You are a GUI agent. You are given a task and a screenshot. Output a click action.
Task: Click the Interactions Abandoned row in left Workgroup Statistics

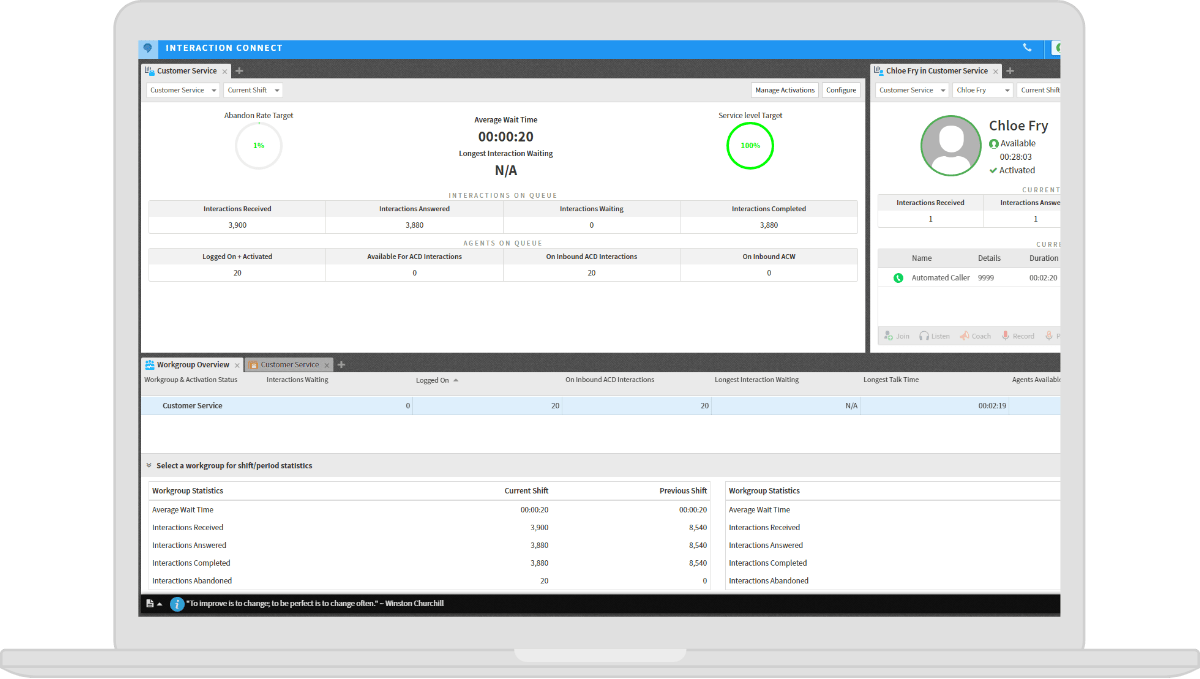pyautogui.click(x=430, y=581)
